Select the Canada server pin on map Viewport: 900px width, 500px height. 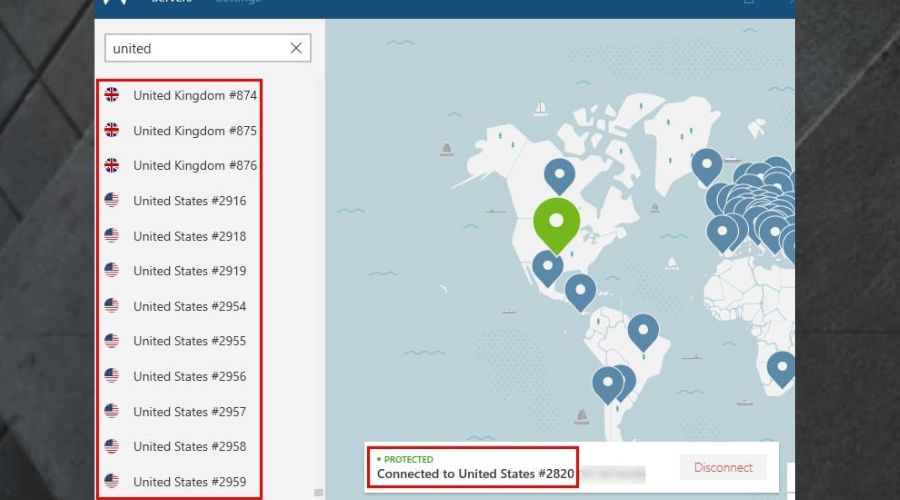[x=559, y=174]
